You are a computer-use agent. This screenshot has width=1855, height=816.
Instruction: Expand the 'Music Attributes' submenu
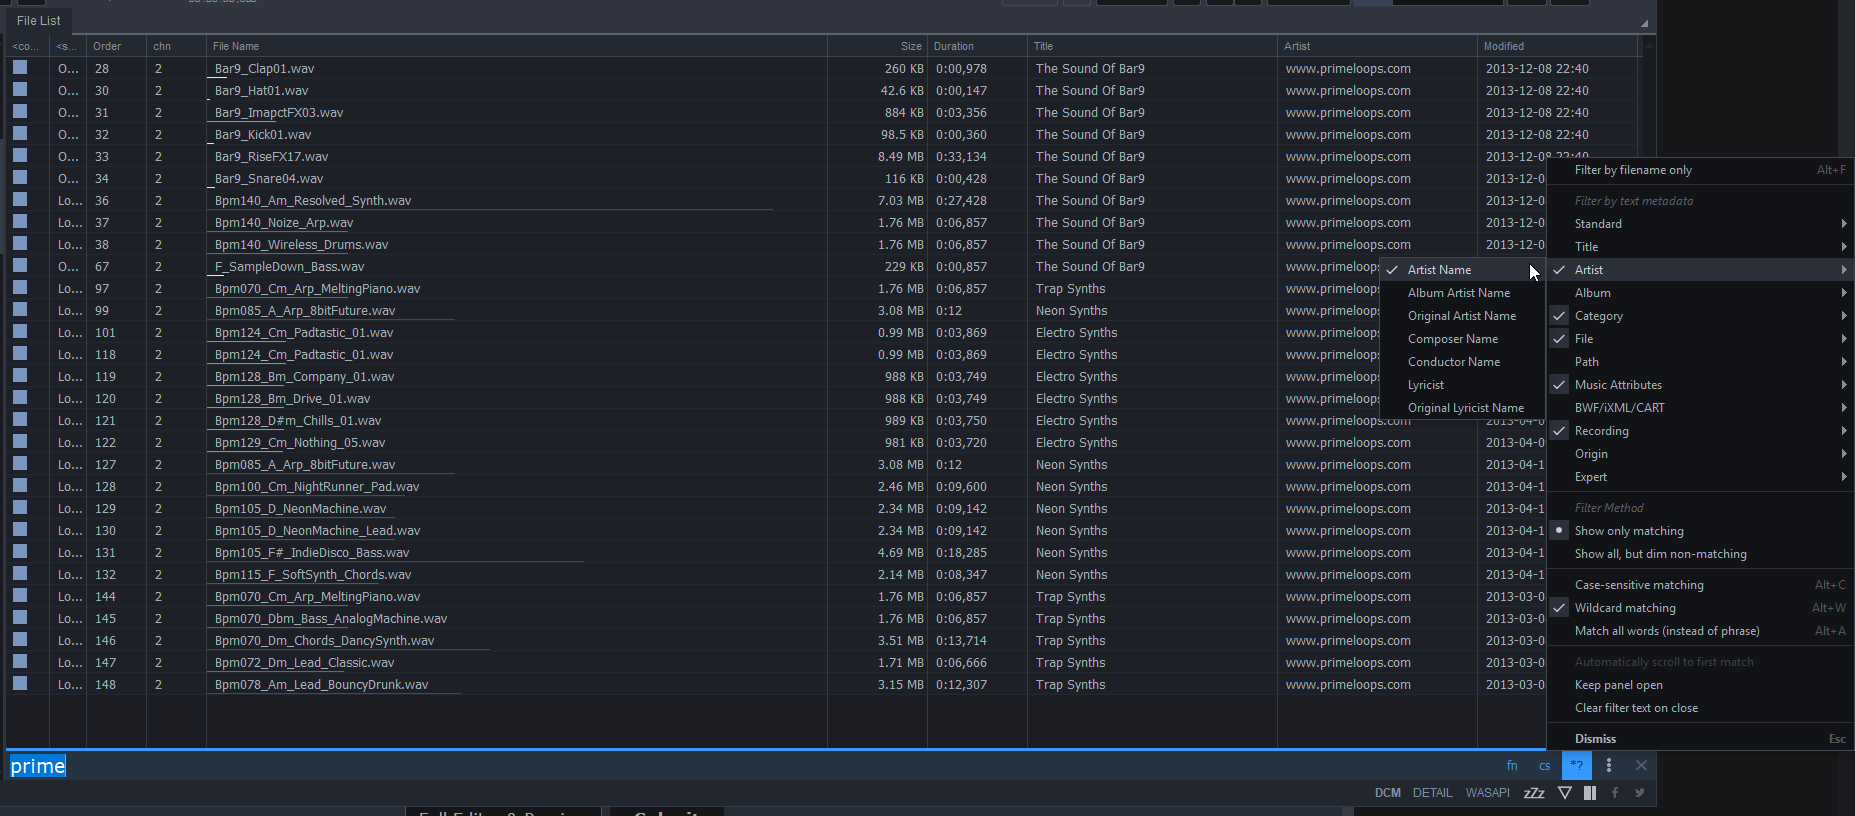click(x=1618, y=385)
